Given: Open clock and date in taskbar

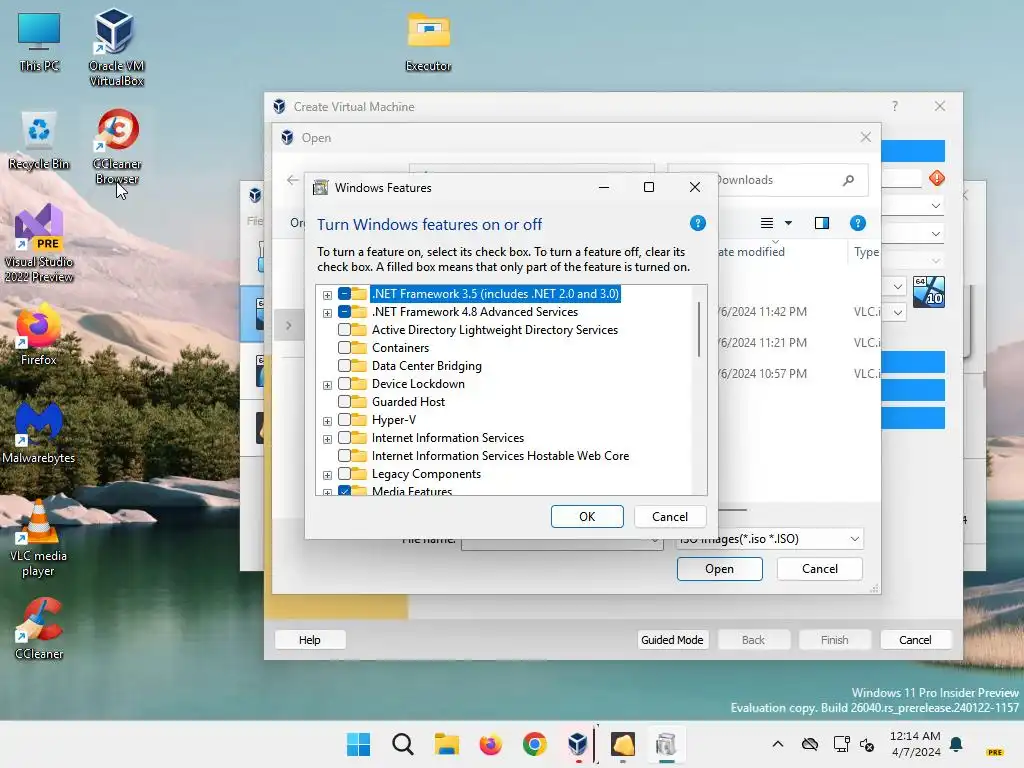Looking at the screenshot, I should 915,744.
